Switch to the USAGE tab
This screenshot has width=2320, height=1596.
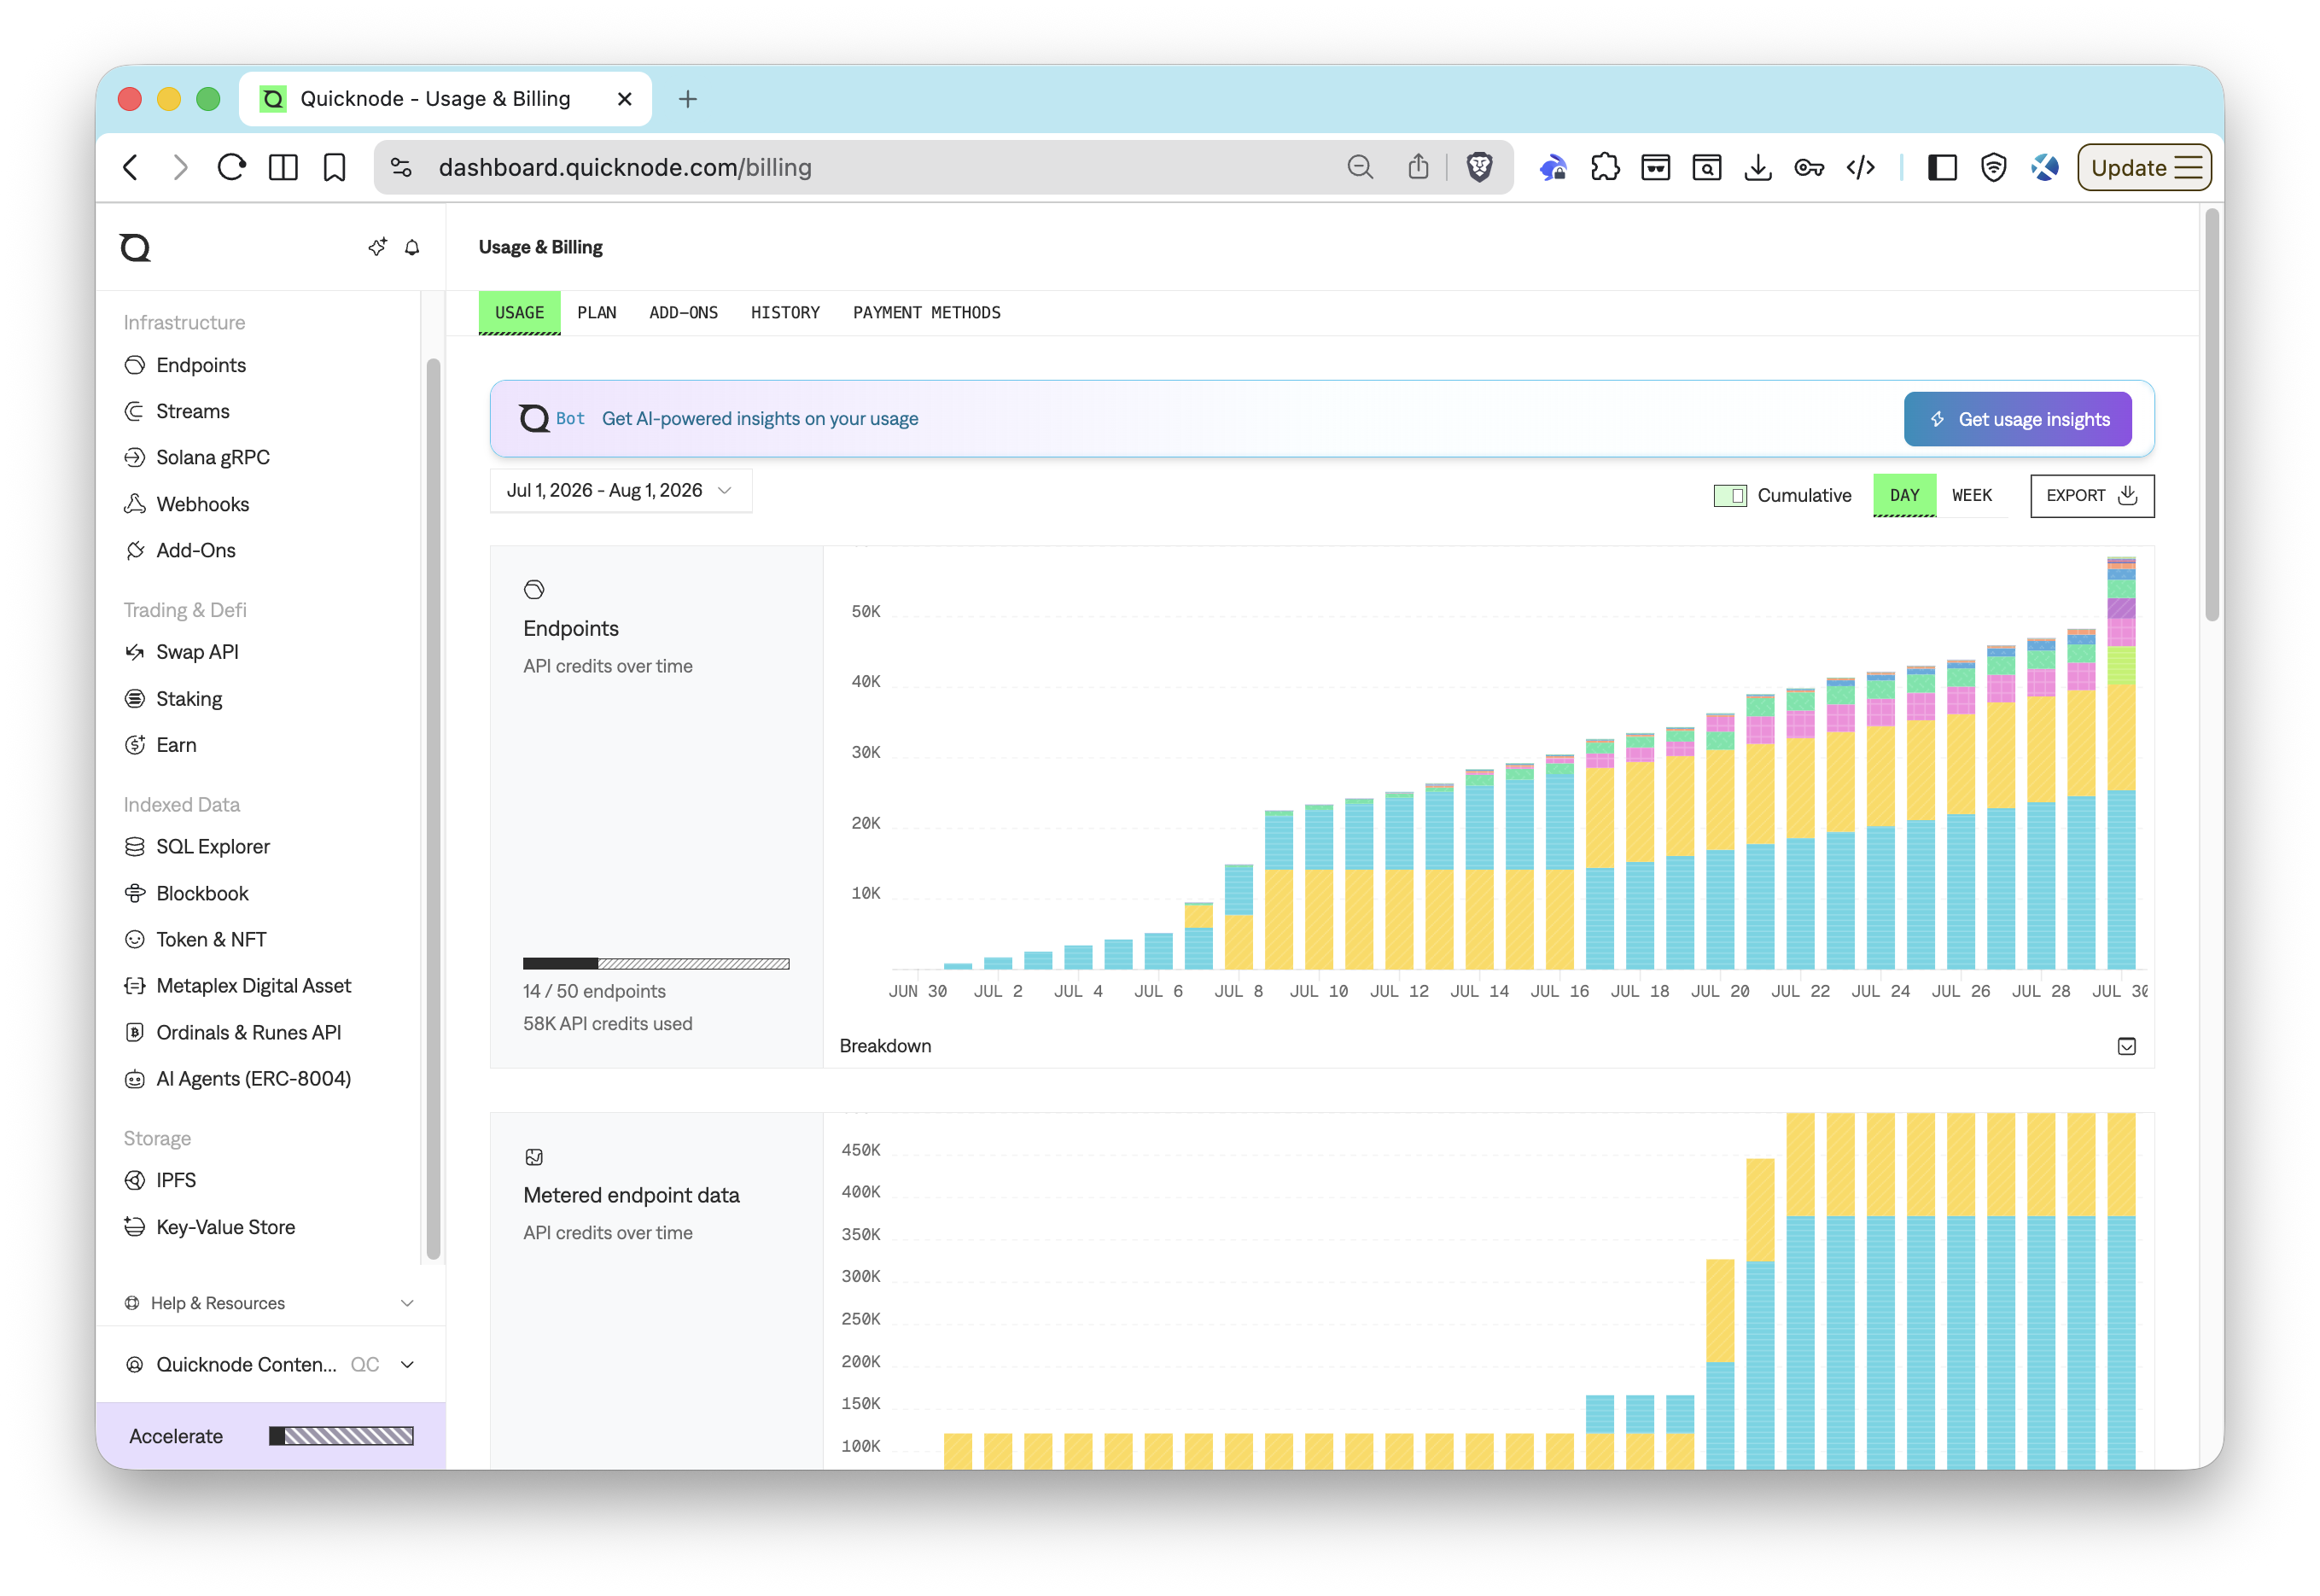(x=519, y=313)
